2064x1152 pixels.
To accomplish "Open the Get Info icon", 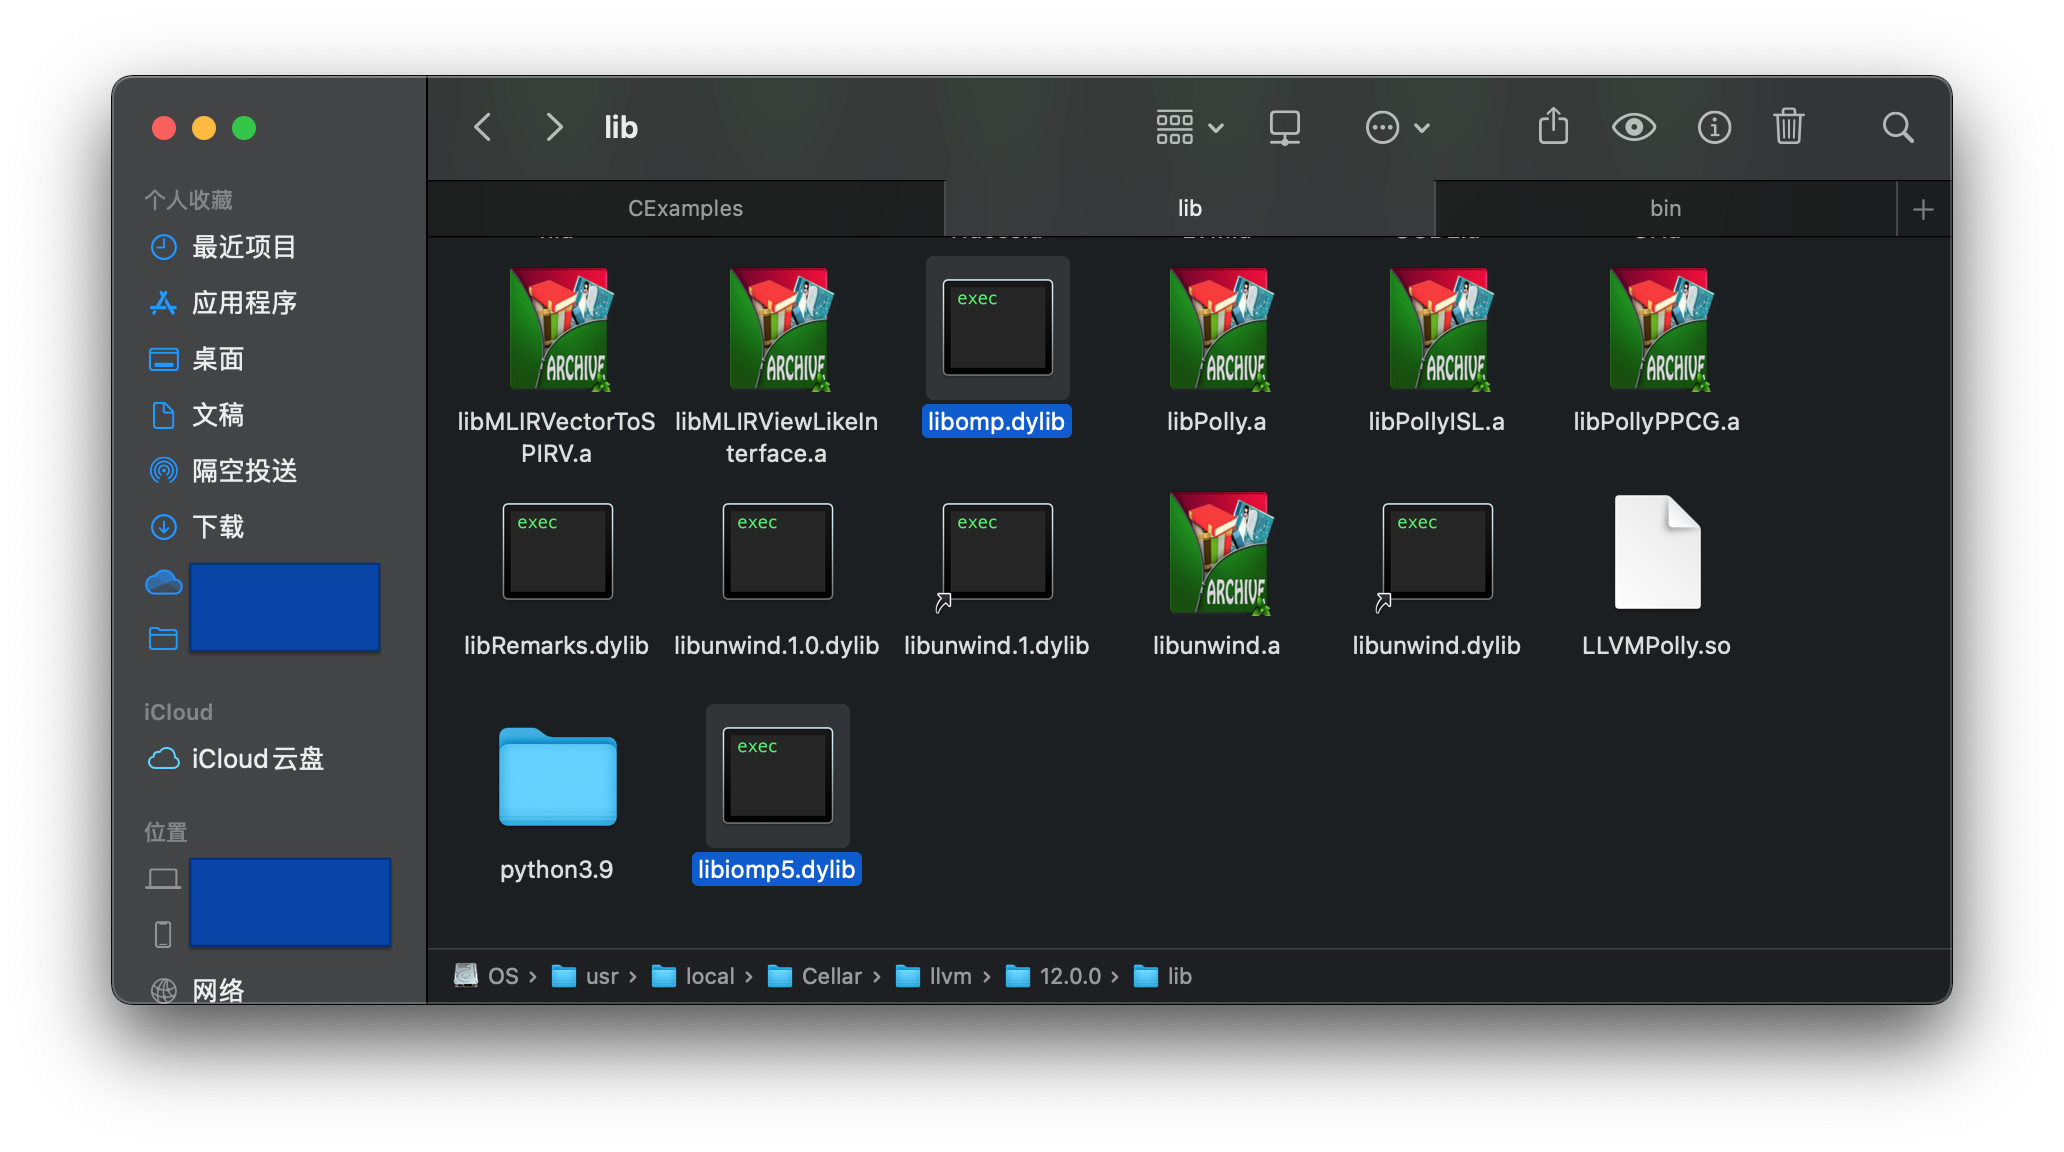I will click(x=1714, y=127).
